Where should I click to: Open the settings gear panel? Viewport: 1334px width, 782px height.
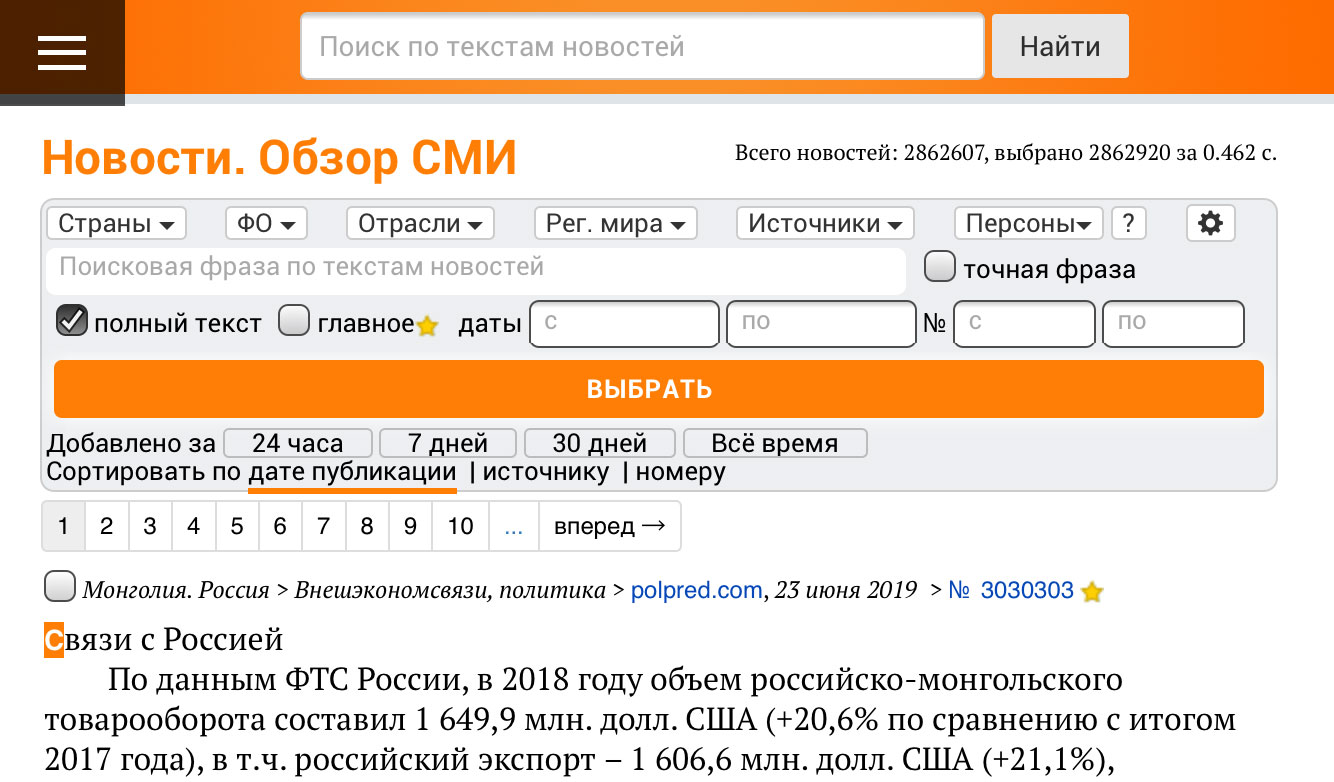(1210, 223)
